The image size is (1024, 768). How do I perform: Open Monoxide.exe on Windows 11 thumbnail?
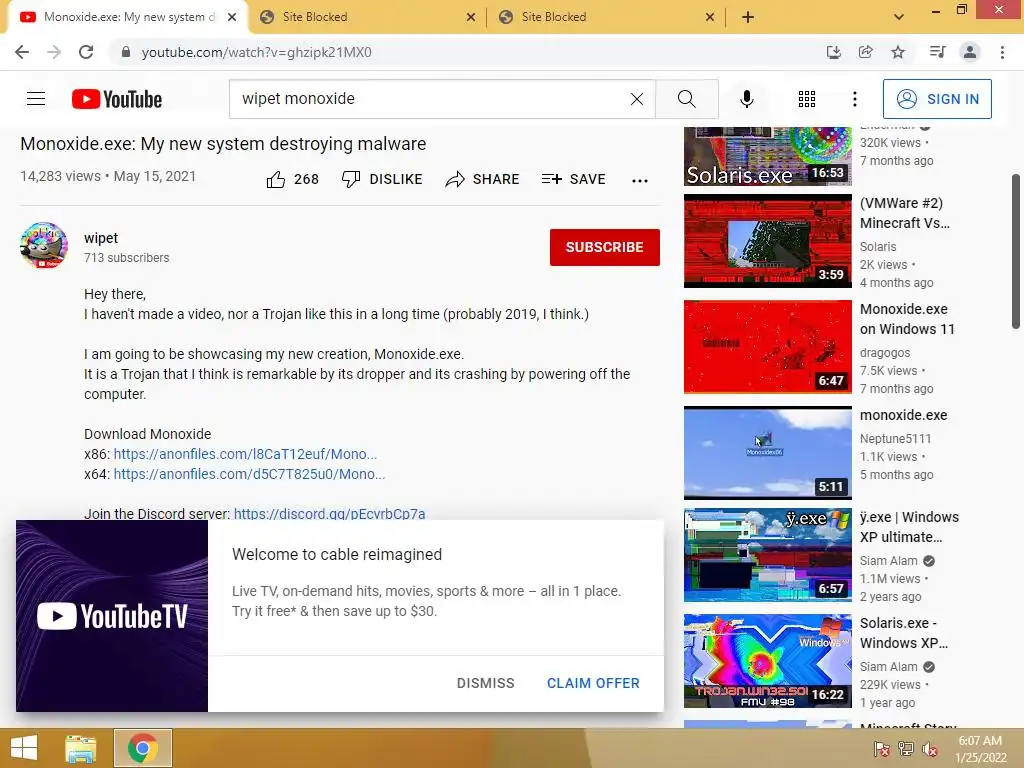pos(767,347)
